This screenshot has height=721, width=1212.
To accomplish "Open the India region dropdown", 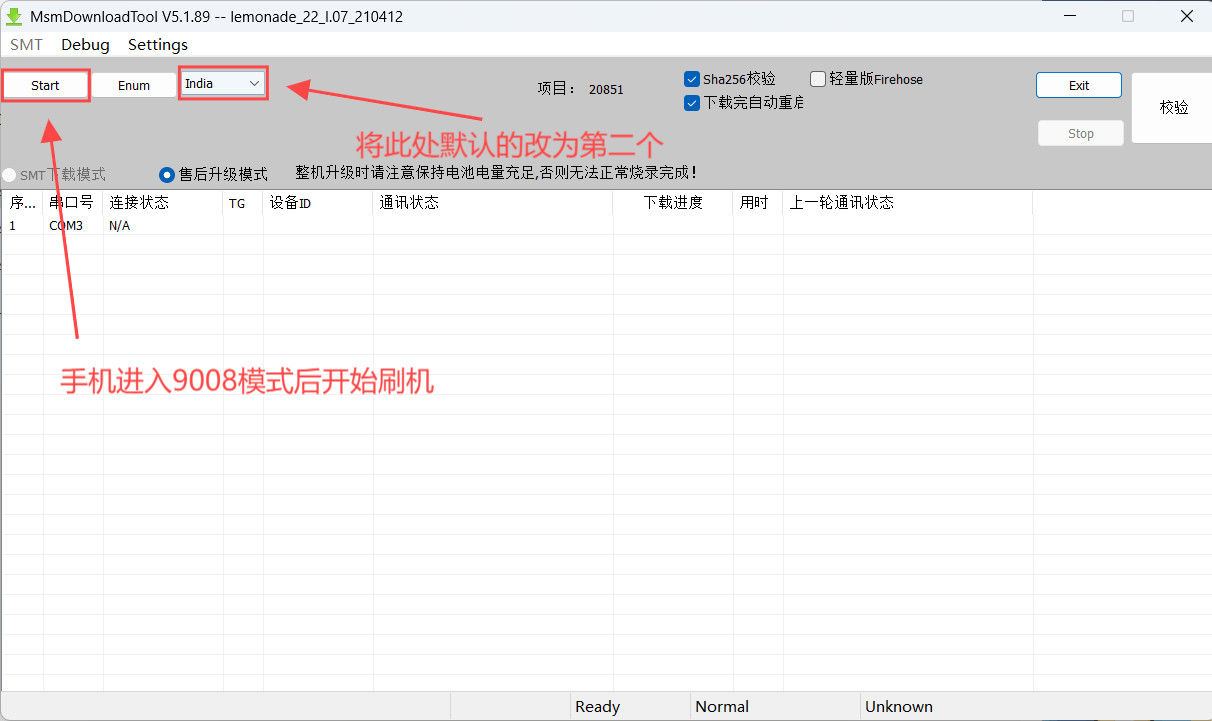I will [x=223, y=84].
